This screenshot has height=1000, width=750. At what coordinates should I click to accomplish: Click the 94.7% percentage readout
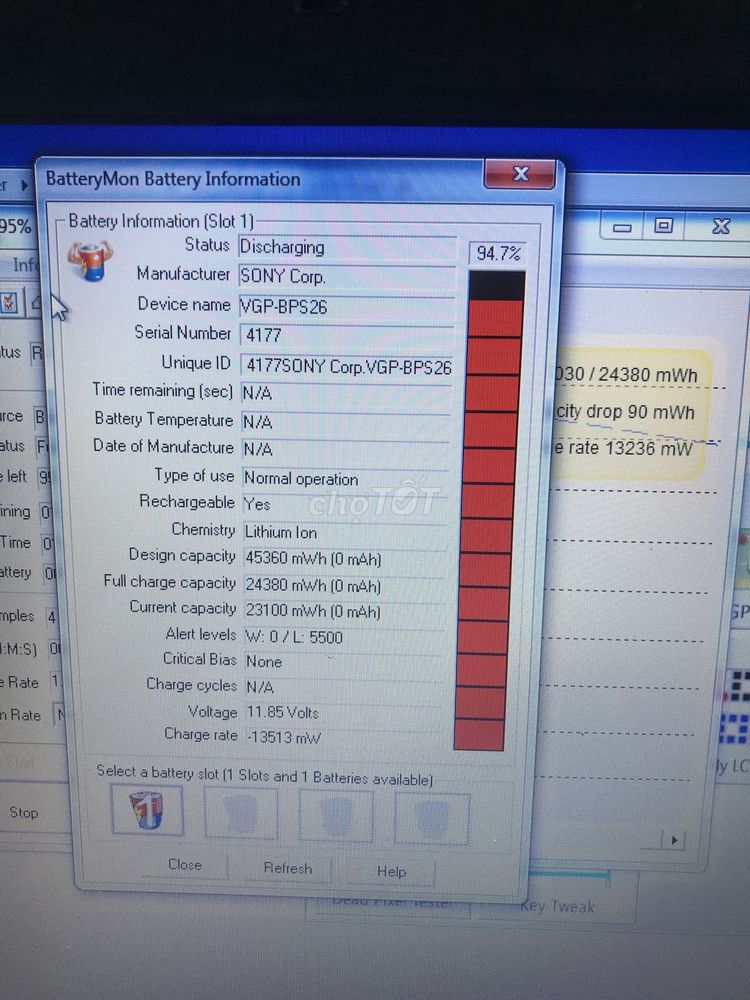498,254
